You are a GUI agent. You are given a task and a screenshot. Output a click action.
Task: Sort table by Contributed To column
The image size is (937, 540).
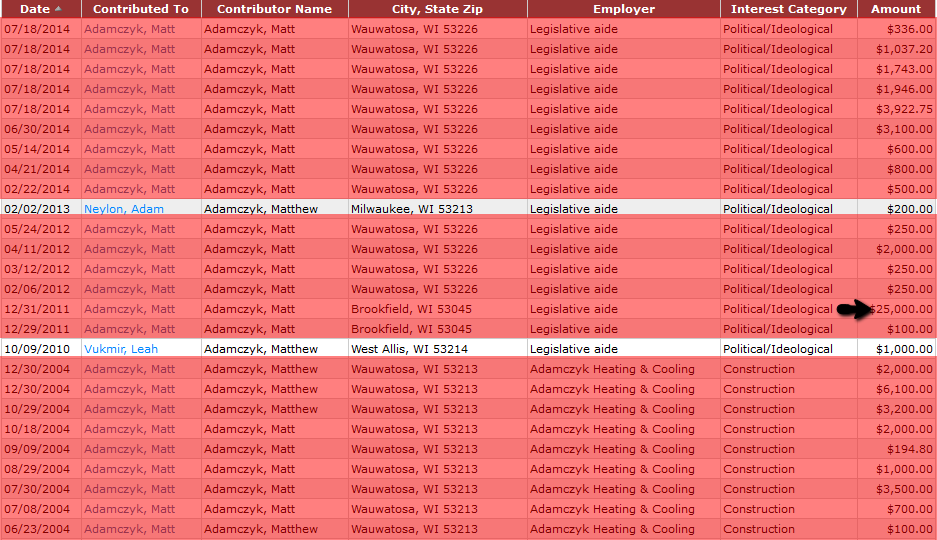[141, 9]
